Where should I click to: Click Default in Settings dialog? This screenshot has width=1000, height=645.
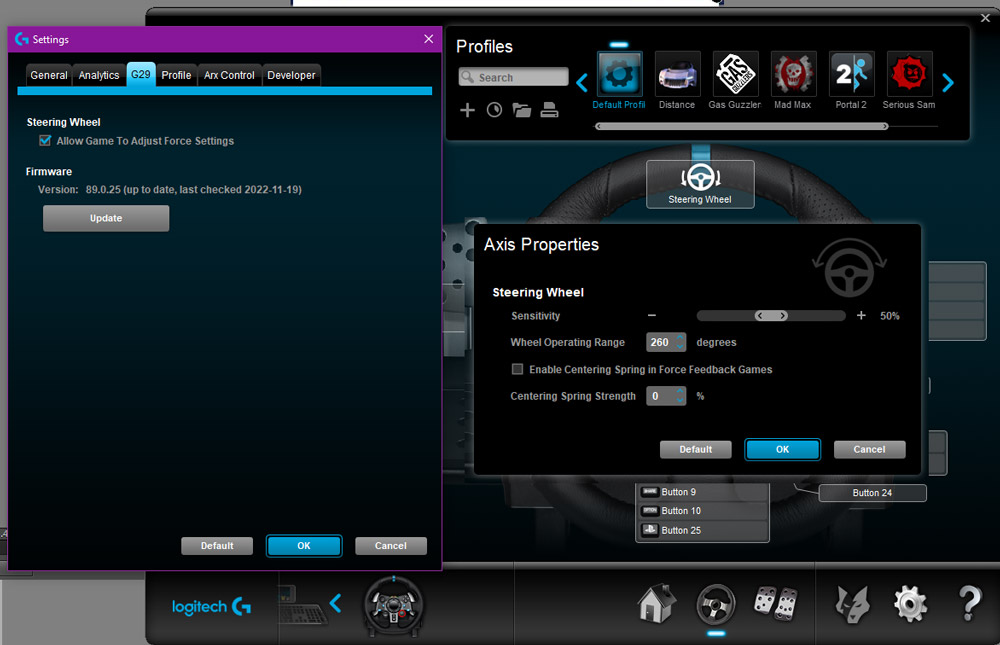217,545
